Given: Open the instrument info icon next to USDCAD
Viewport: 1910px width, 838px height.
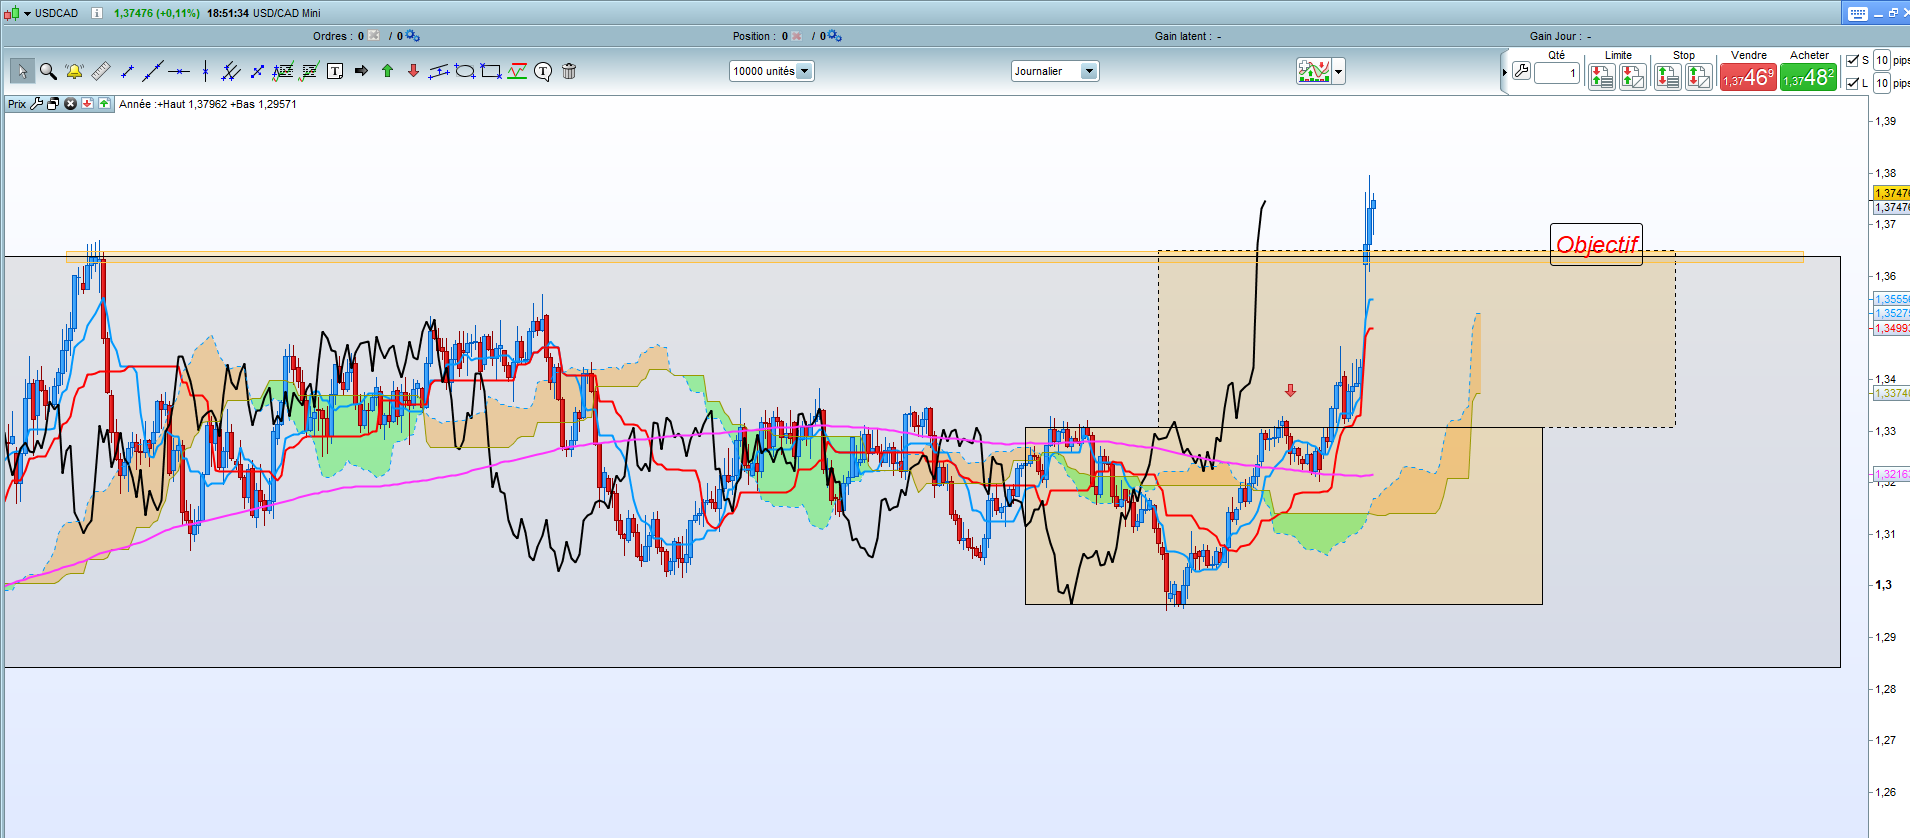Looking at the screenshot, I should point(97,13).
